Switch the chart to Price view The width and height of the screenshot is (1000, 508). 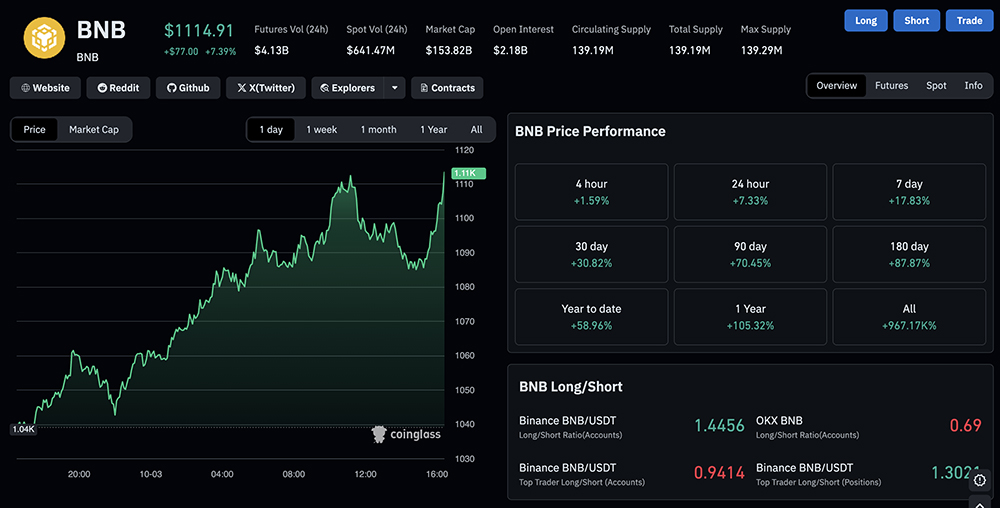[x=35, y=130]
